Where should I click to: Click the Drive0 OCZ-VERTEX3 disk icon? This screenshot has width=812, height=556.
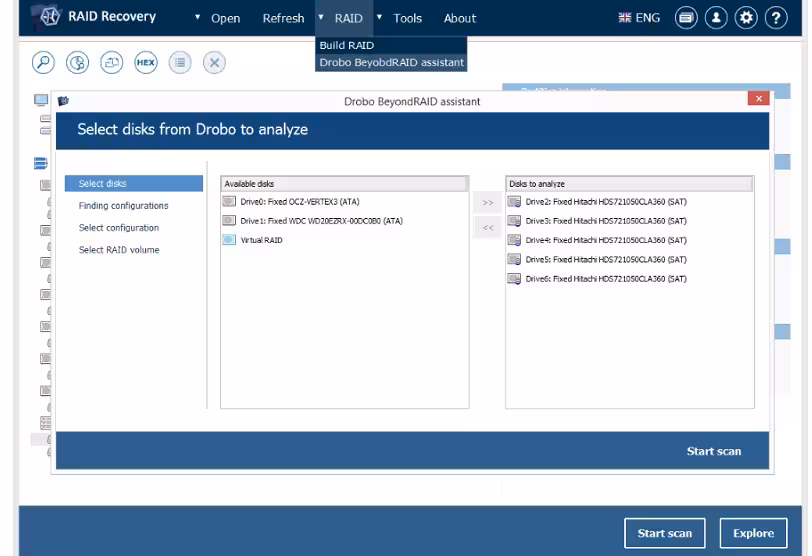(229, 201)
